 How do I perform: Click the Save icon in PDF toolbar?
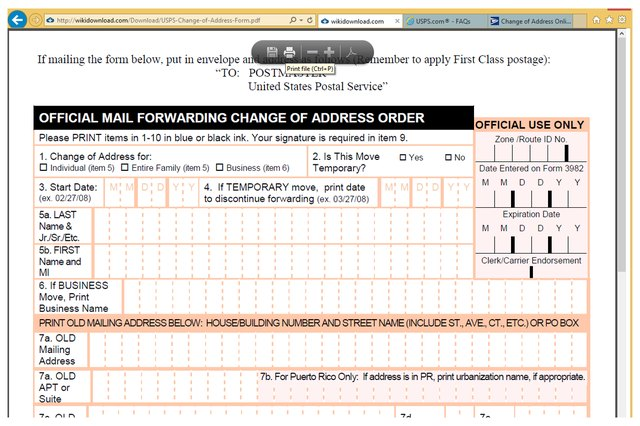point(272,52)
